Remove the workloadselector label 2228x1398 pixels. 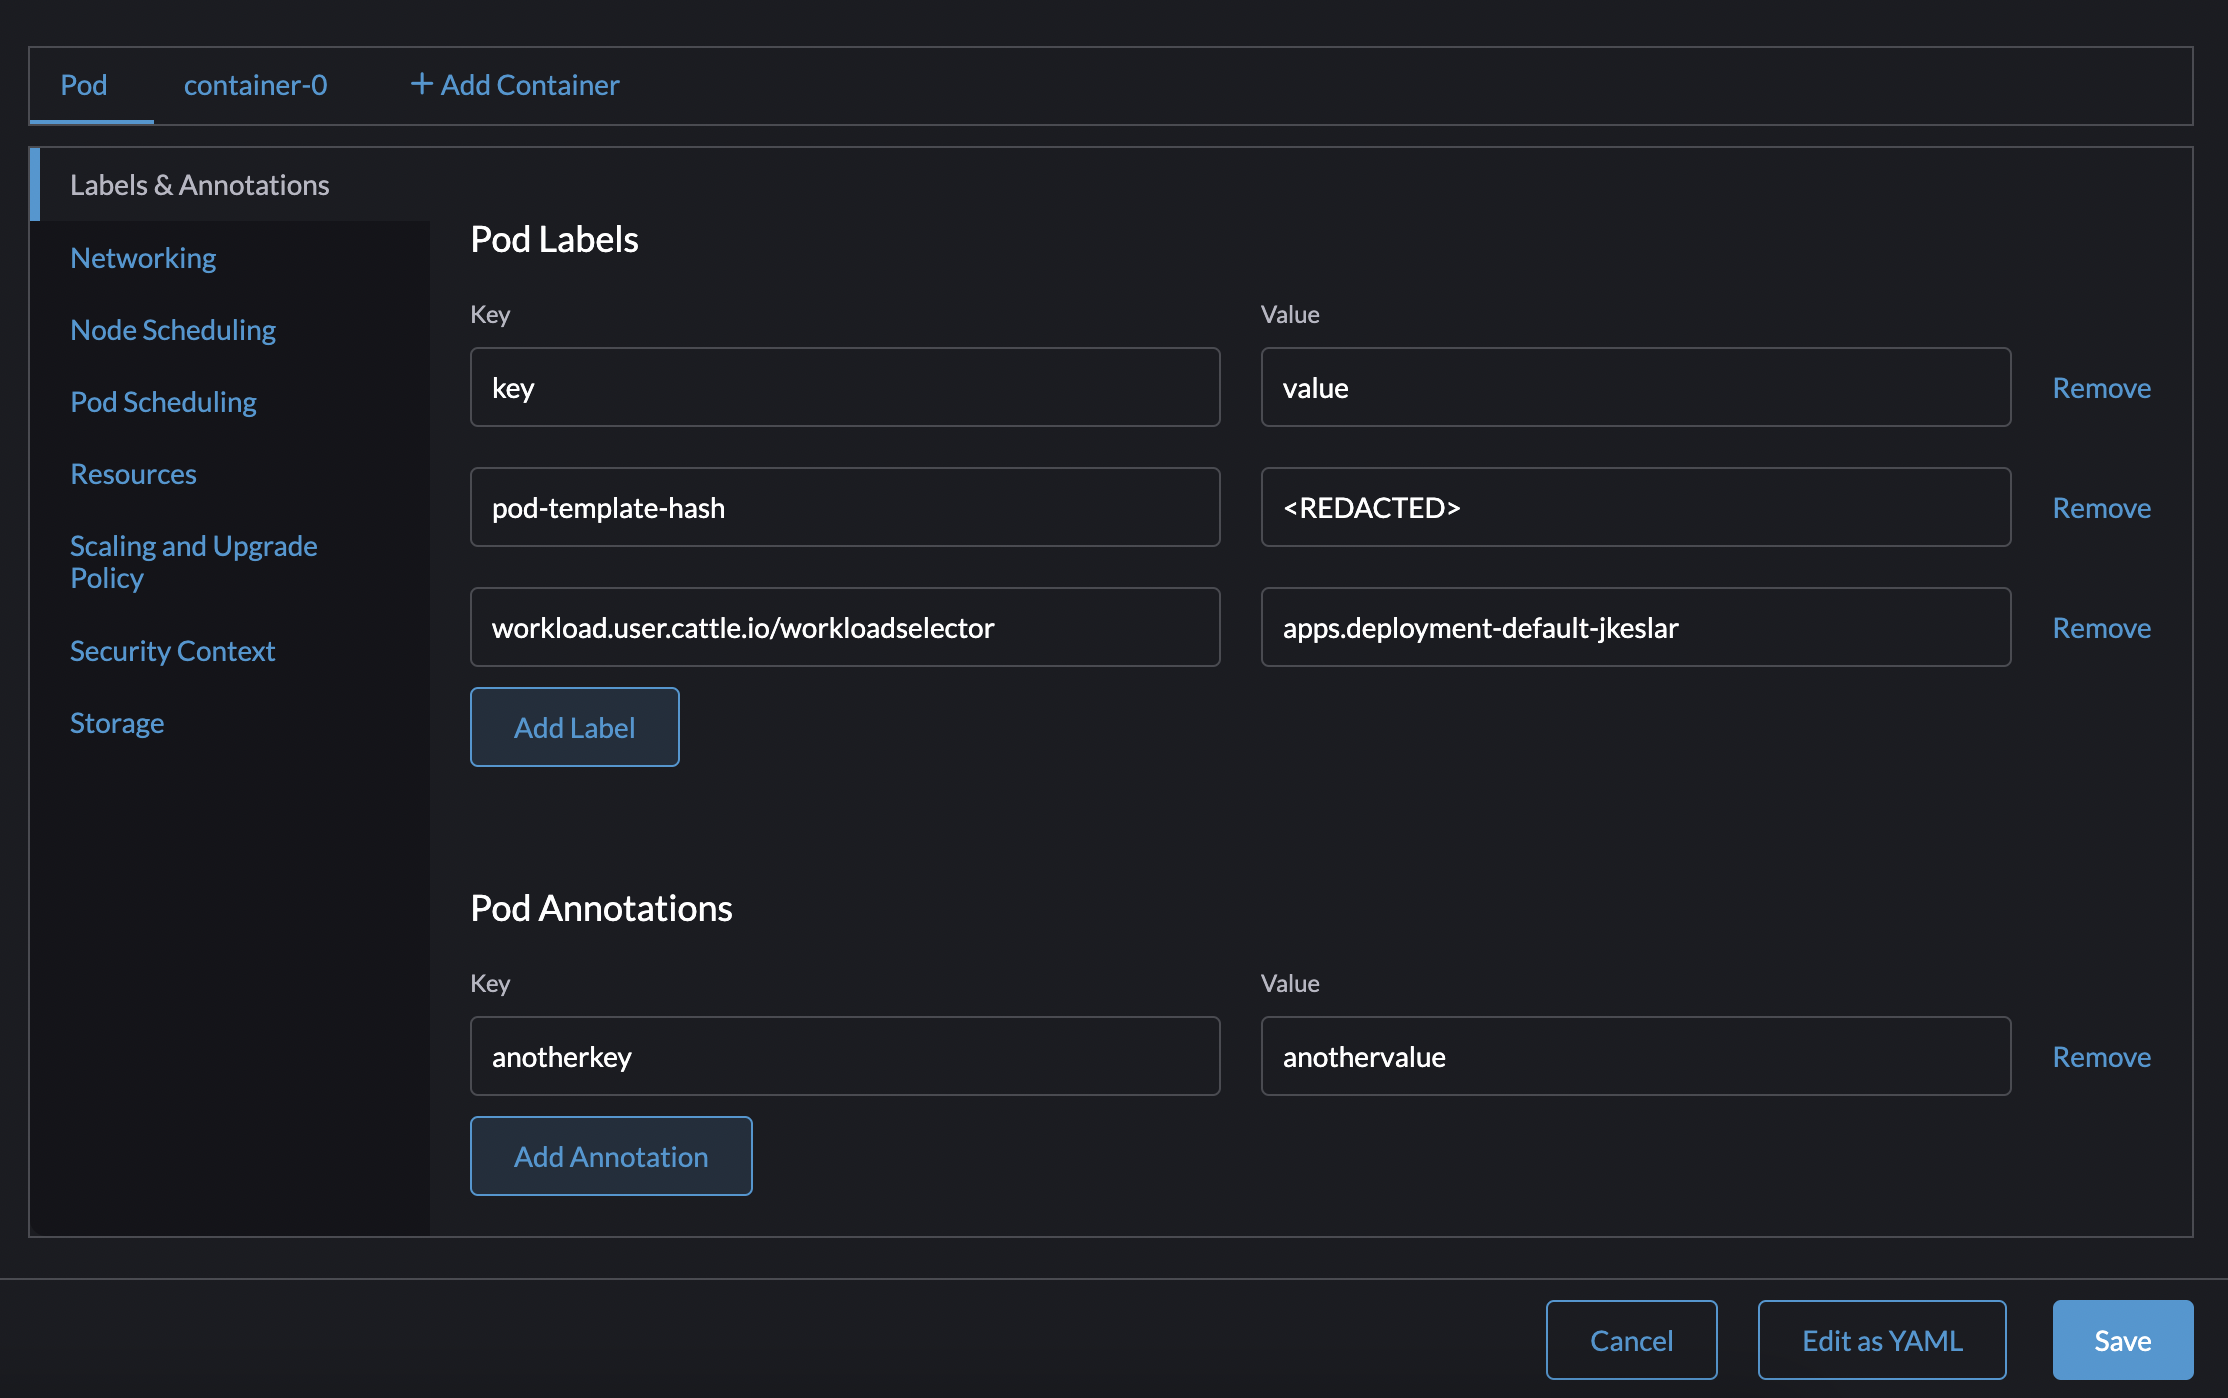point(2101,628)
